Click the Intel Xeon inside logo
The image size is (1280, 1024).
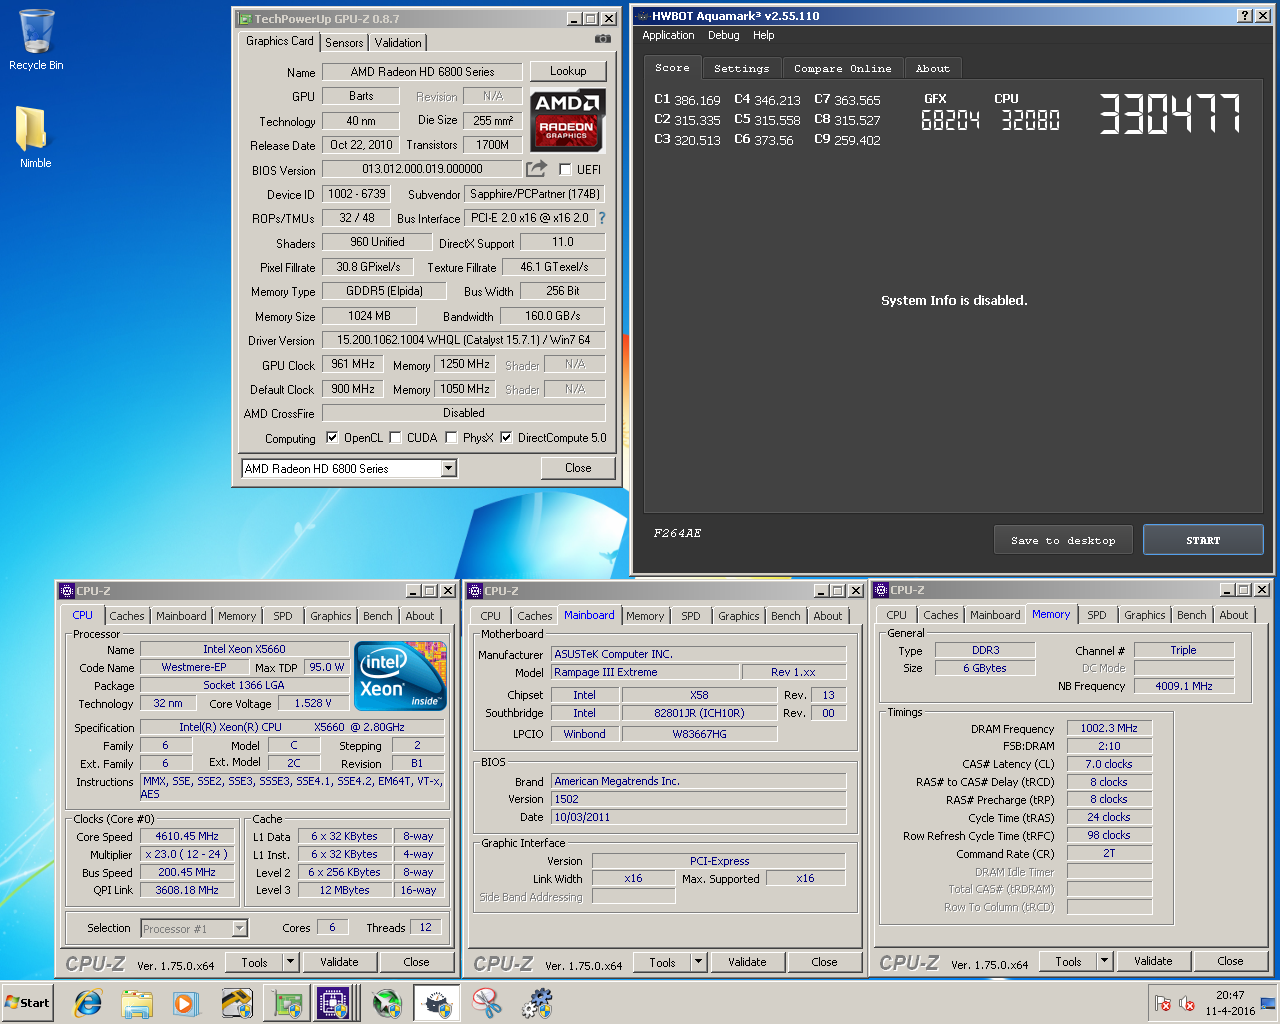[x=402, y=676]
